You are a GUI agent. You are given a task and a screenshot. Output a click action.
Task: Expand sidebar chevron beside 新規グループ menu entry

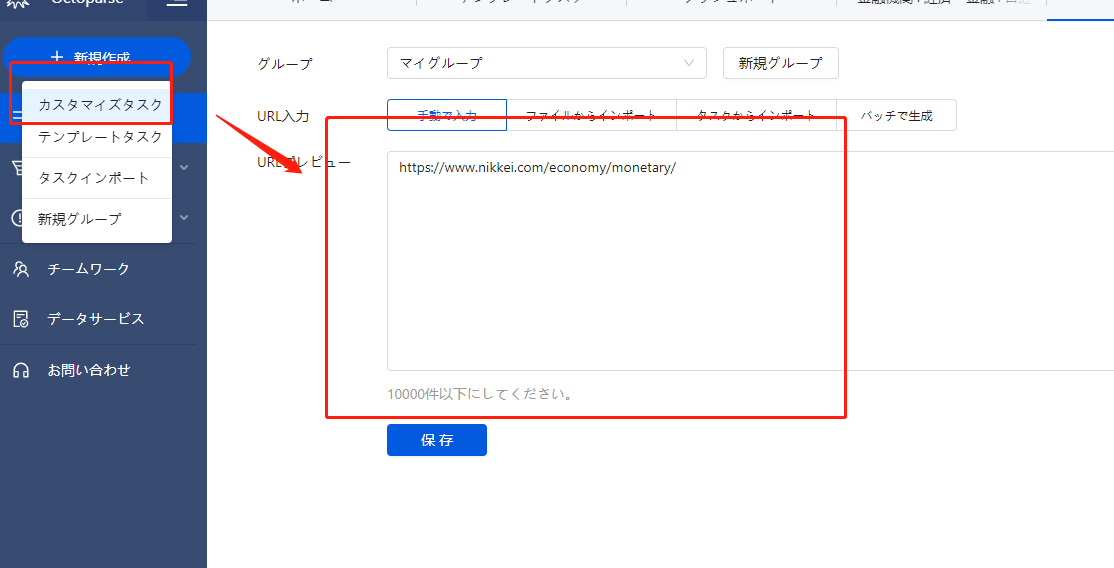pyautogui.click(x=184, y=218)
